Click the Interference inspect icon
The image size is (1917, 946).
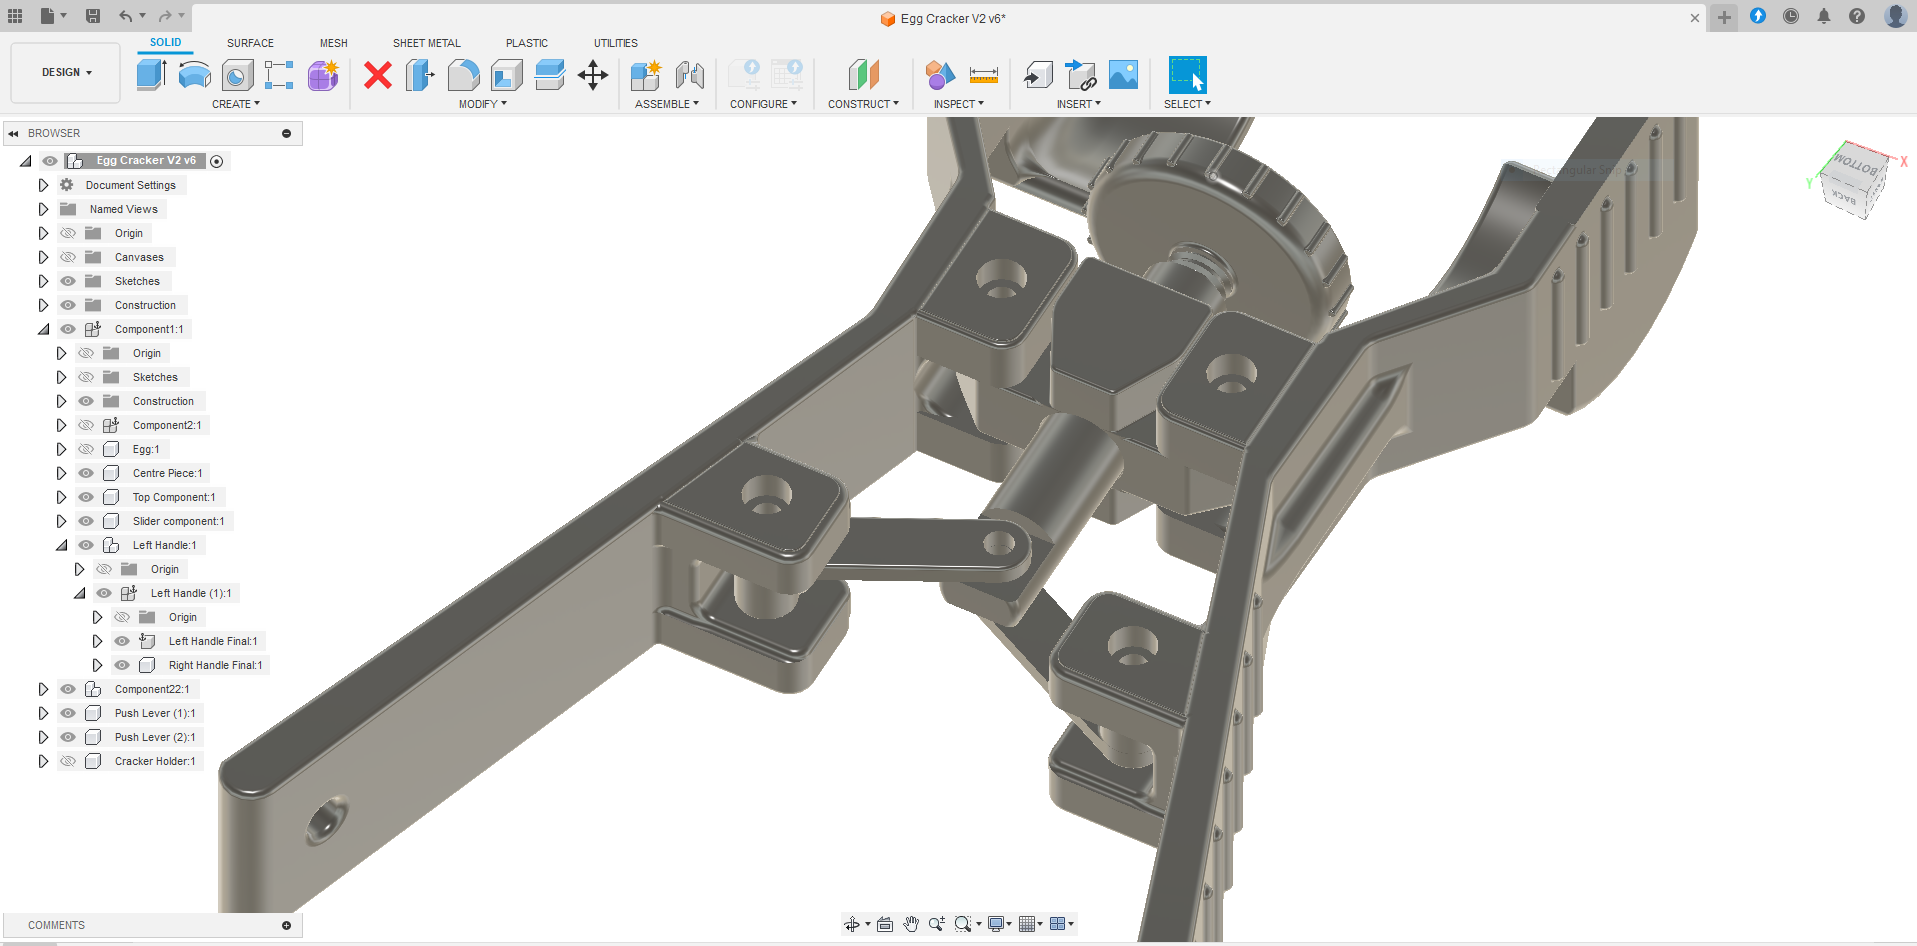point(940,75)
